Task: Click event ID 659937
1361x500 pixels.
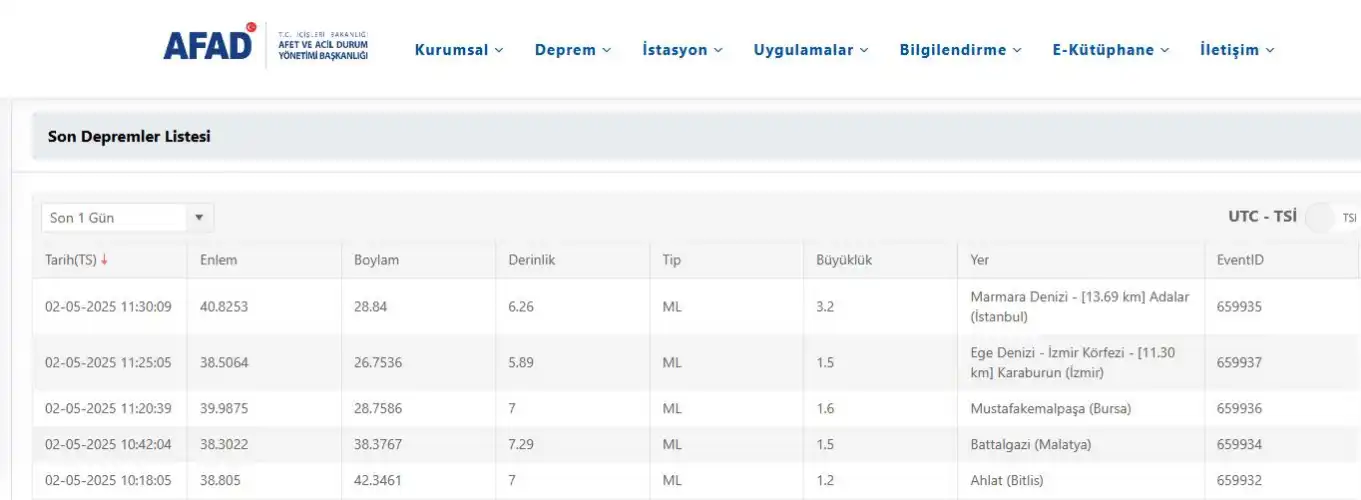Action: pyautogui.click(x=1240, y=362)
